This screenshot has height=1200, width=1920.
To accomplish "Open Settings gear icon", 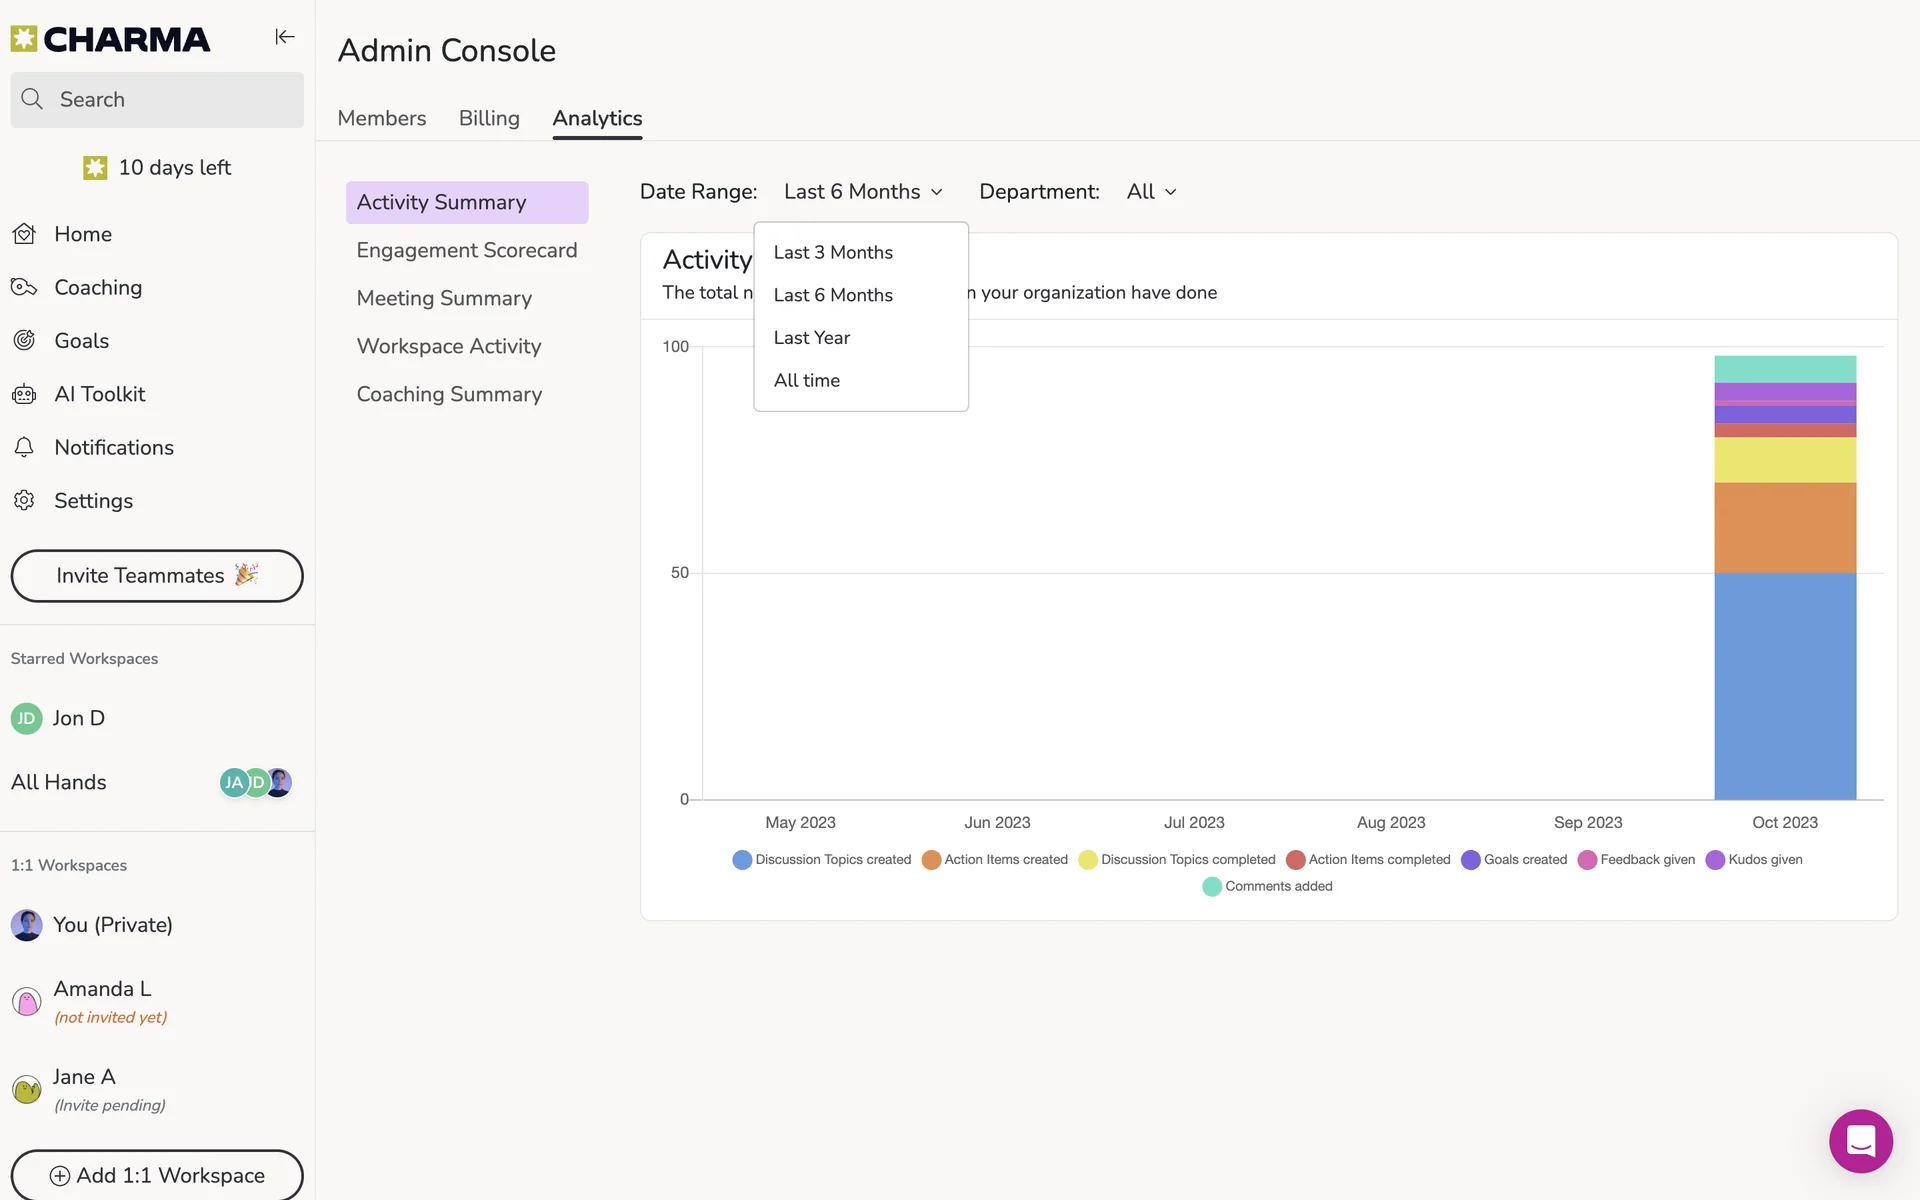I will [x=25, y=500].
